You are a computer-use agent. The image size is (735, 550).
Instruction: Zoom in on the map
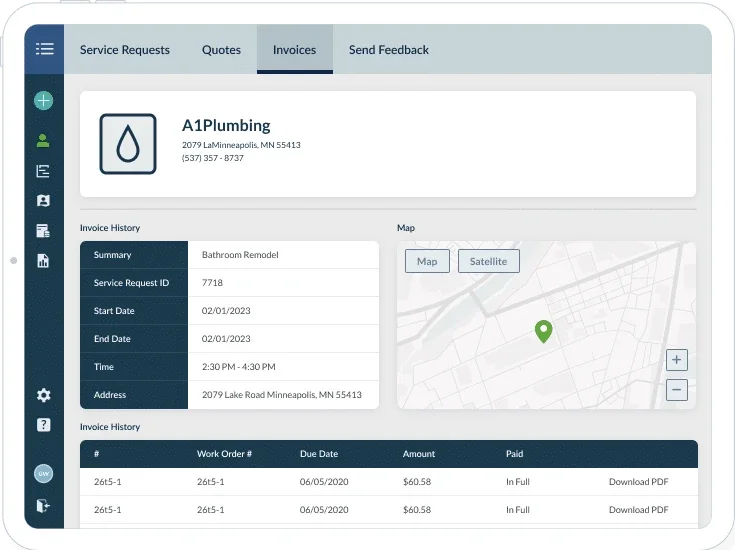pyautogui.click(x=676, y=360)
